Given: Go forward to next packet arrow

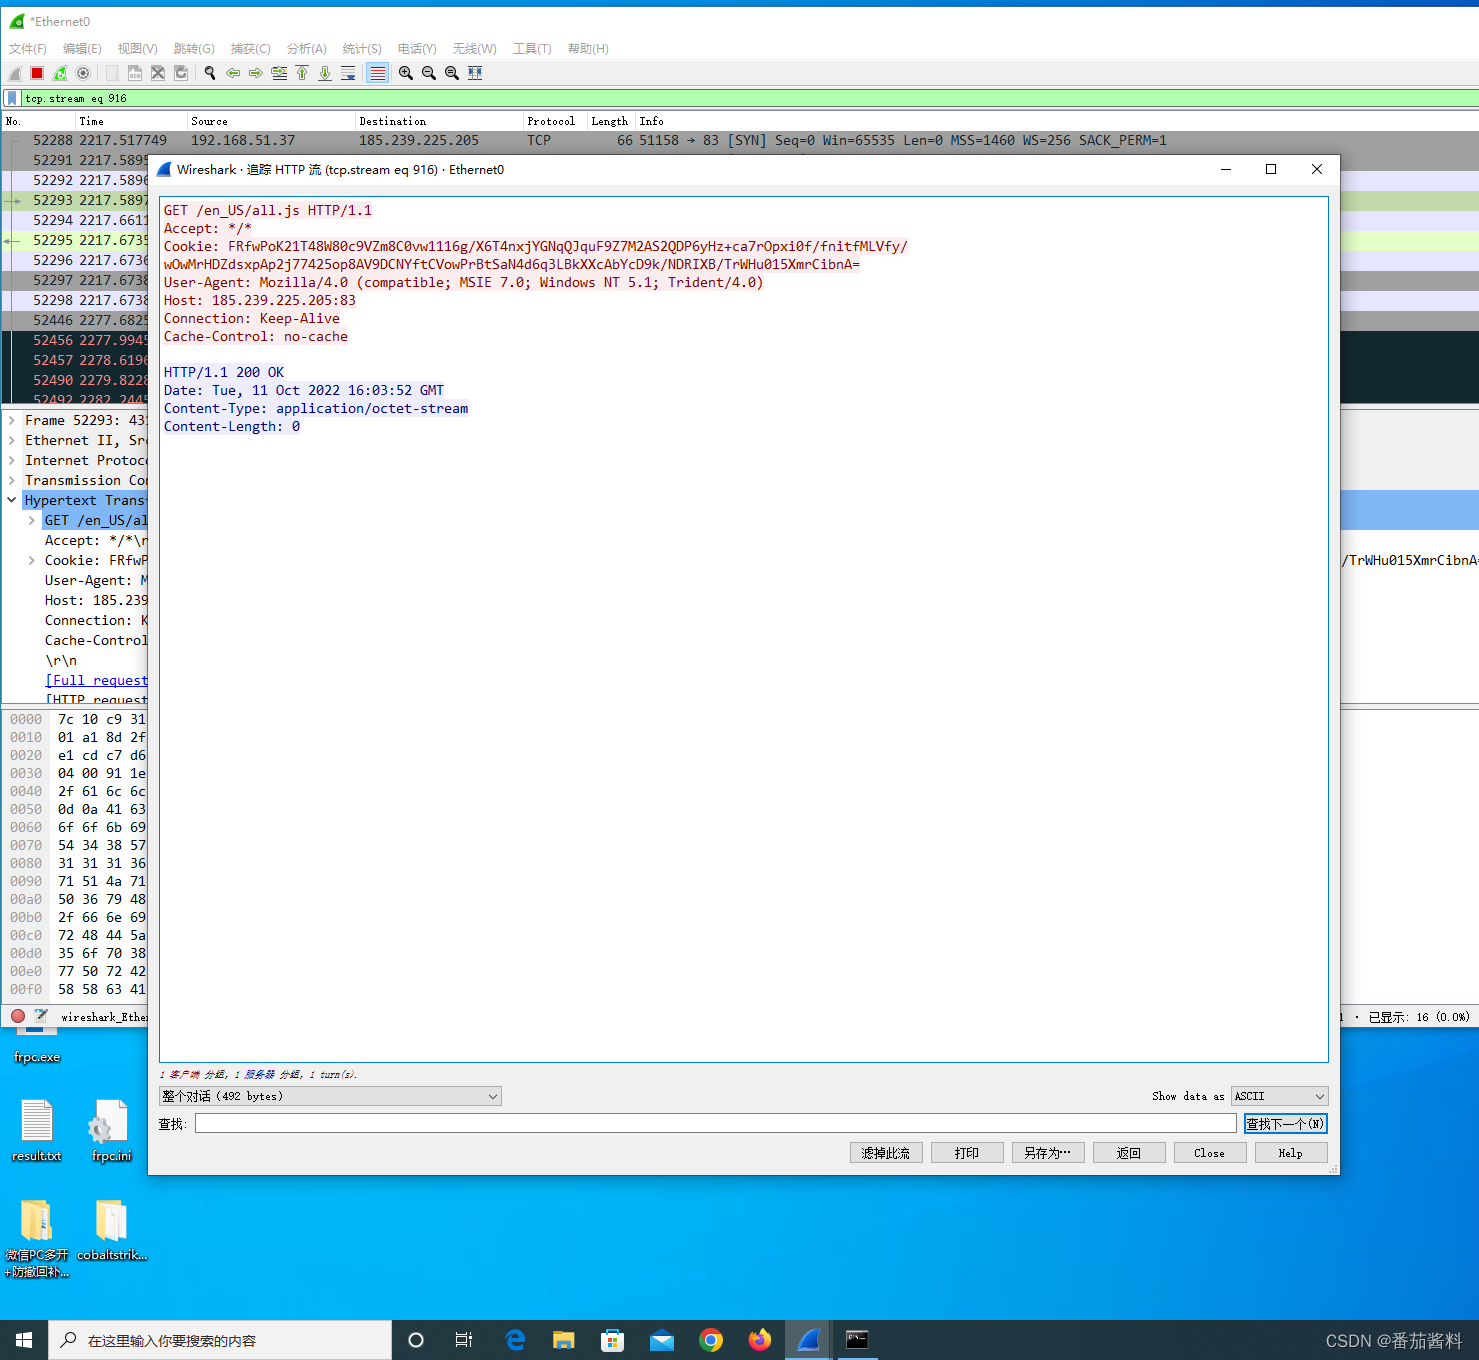Looking at the screenshot, I should [256, 73].
